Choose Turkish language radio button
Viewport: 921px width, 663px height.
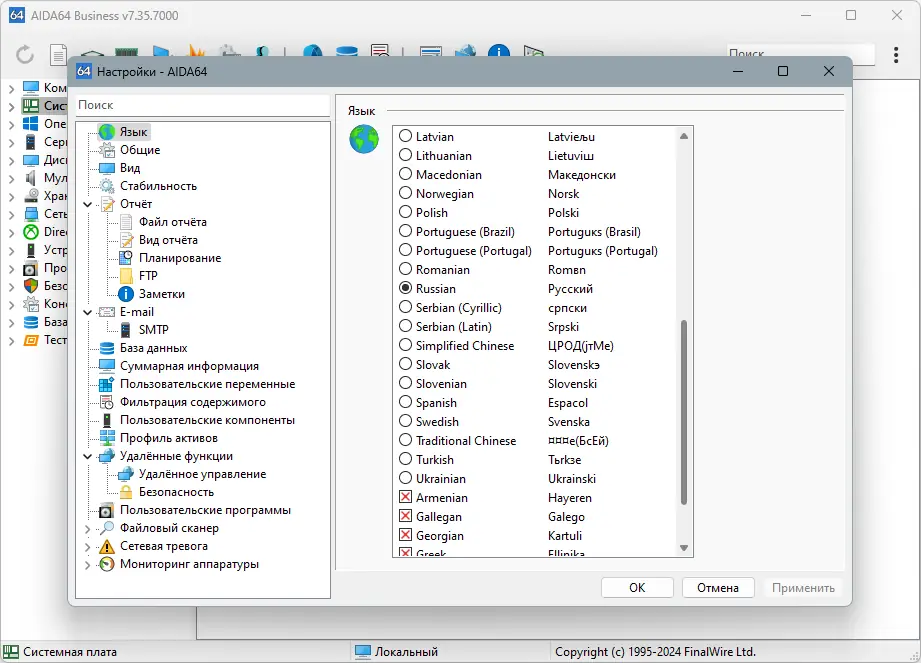405,459
